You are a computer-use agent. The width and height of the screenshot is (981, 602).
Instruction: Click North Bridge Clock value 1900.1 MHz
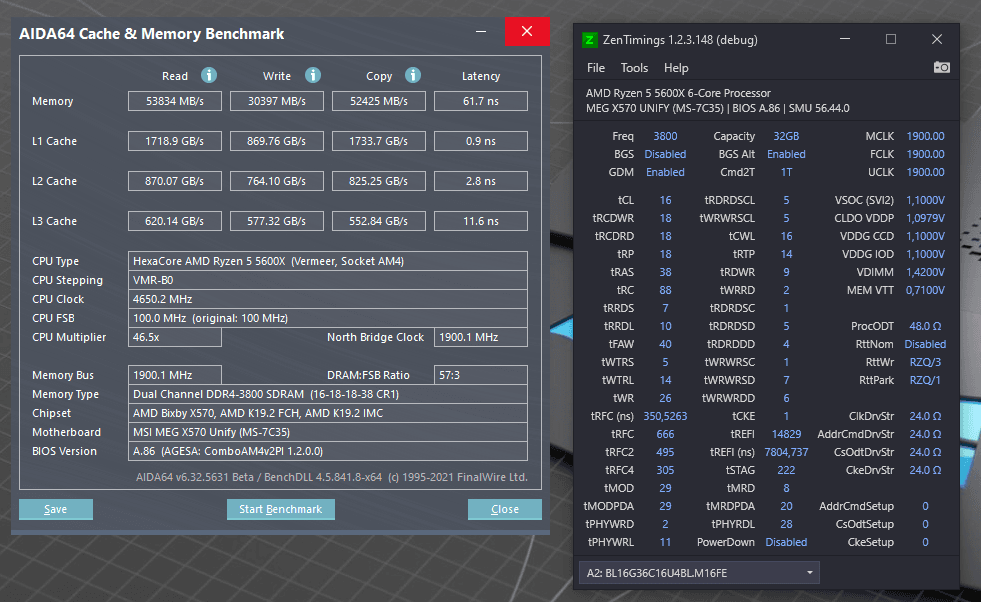pos(481,337)
